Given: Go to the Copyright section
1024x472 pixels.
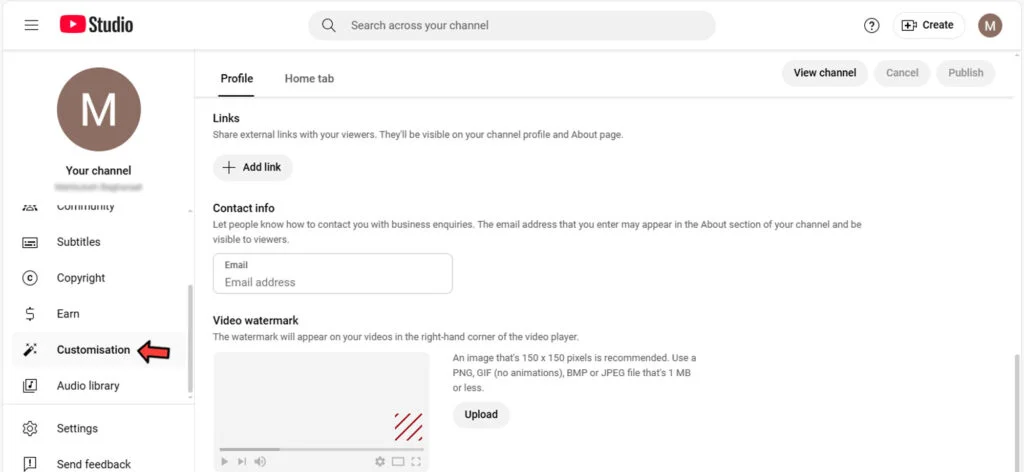Looking at the screenshot, I should click(x=80, y=278).
